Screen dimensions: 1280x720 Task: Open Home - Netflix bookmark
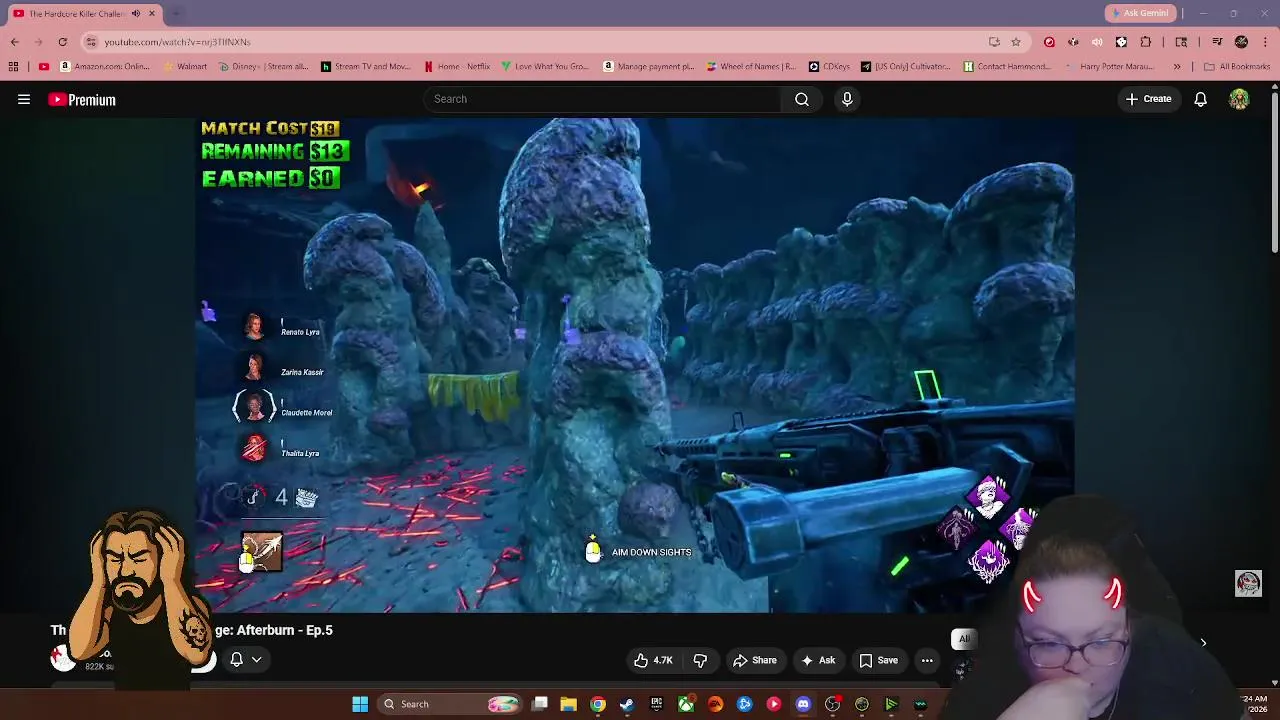(457, 67)
